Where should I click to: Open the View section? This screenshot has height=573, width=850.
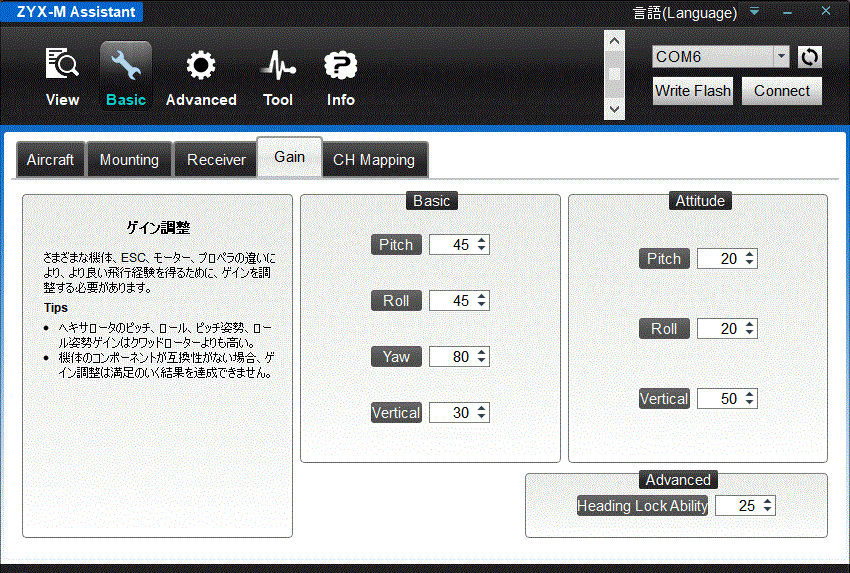[x=62, y=76]
